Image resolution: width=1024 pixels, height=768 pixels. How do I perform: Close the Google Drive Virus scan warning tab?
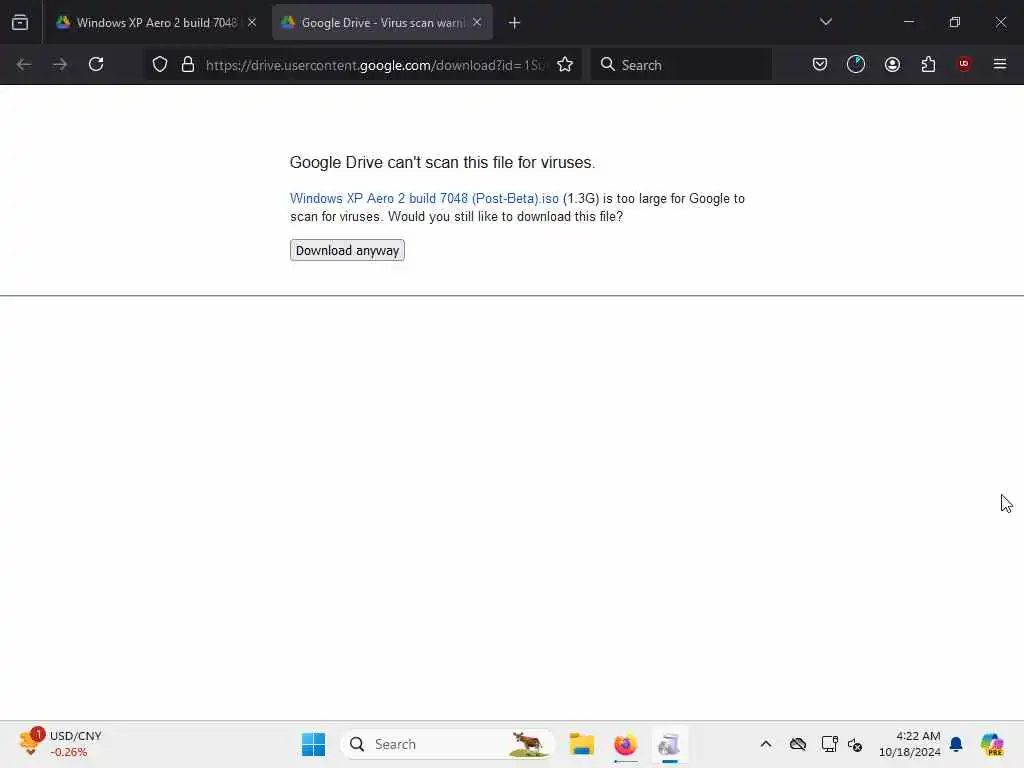coord(477,23)
